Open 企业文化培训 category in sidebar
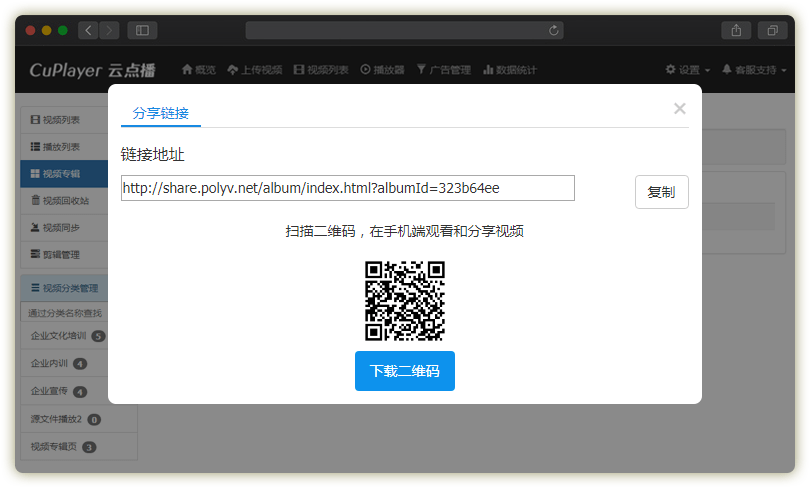The width and height of the screenshot is (810, 488). [58, 336]
